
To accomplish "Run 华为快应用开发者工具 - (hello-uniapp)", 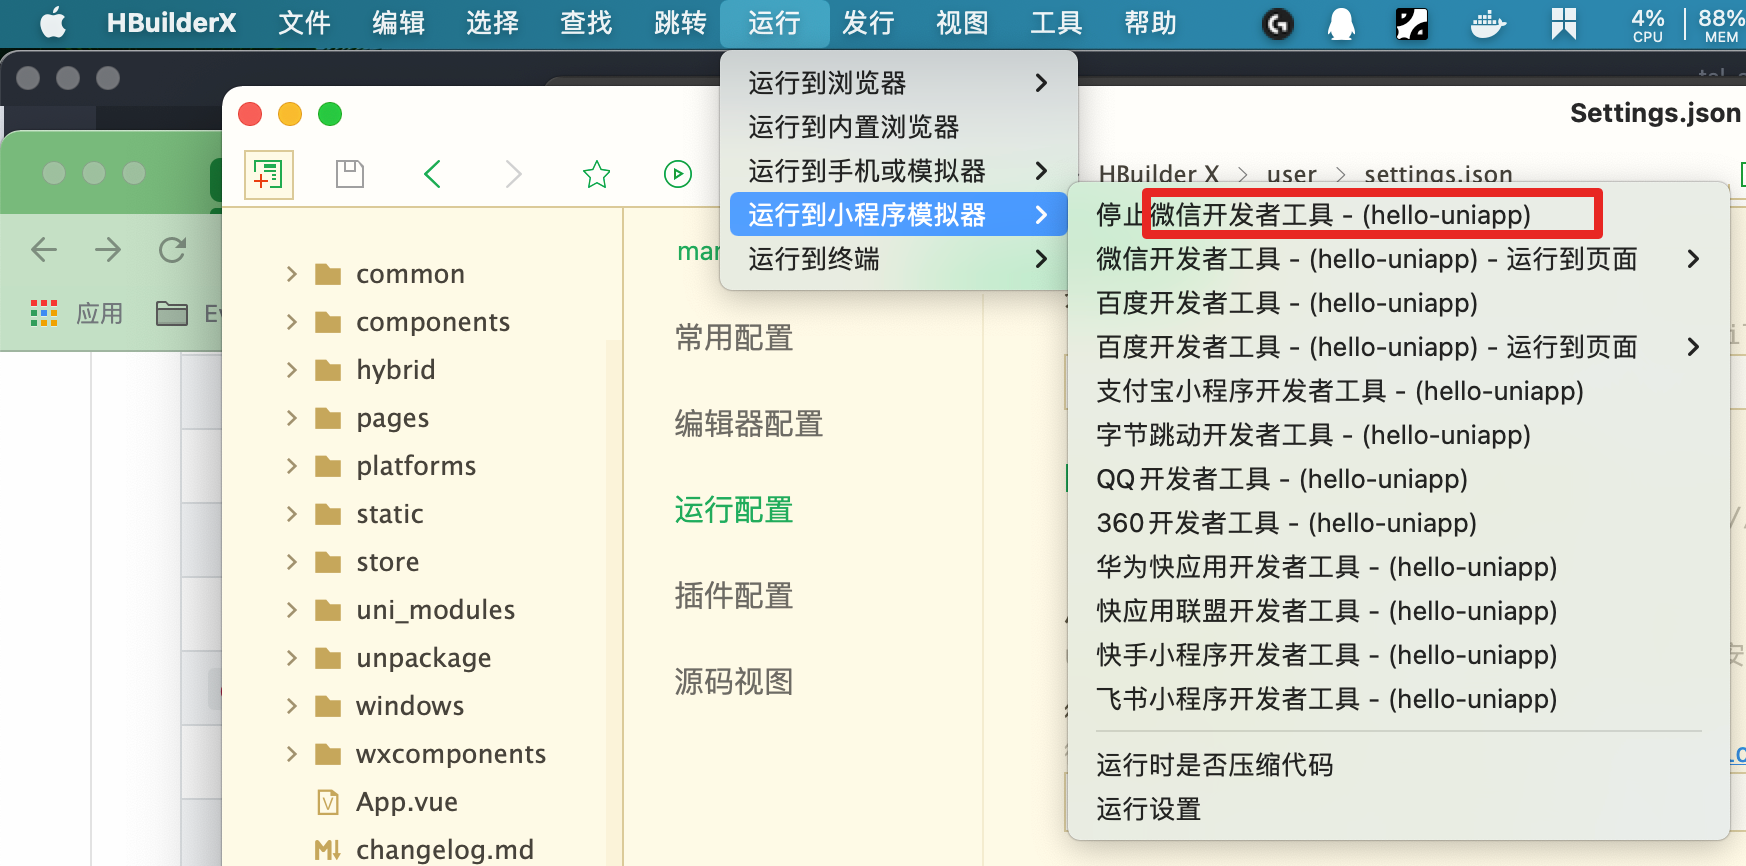I will pyautogui.click(x=1398, y=567).
